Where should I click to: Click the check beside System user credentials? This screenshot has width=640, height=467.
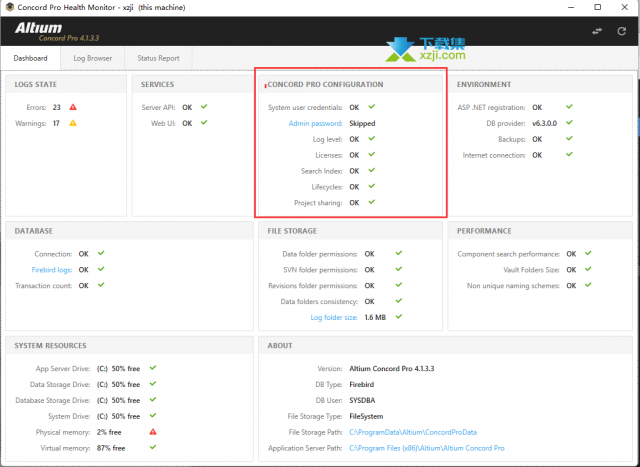[371, 107]
